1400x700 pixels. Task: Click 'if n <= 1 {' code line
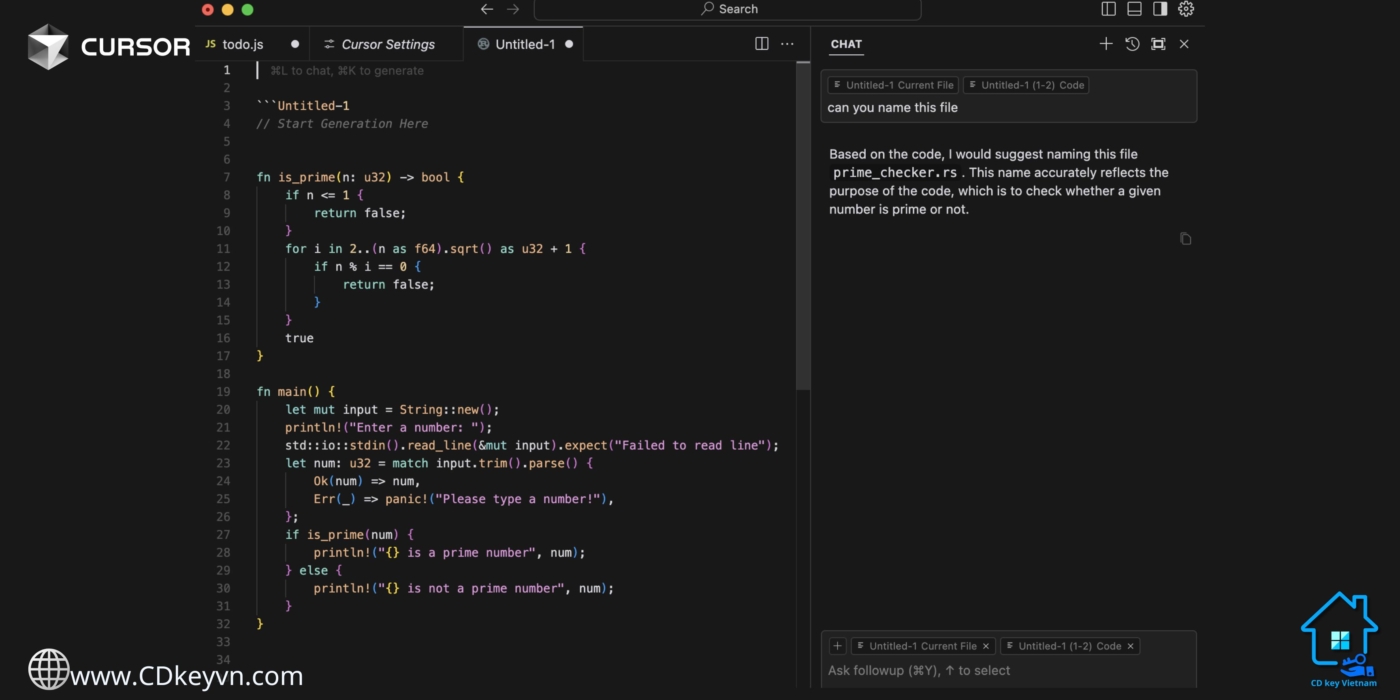324,195
